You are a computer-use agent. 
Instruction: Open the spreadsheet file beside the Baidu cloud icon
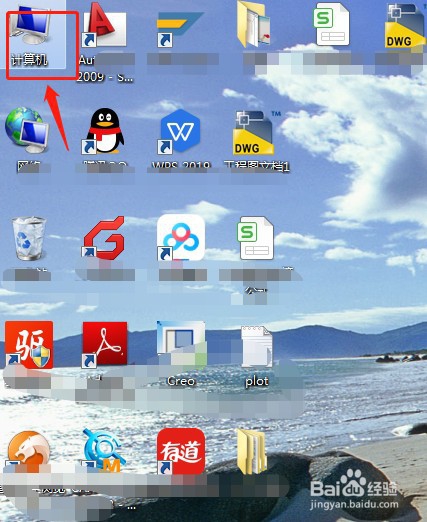coord(256,238)
